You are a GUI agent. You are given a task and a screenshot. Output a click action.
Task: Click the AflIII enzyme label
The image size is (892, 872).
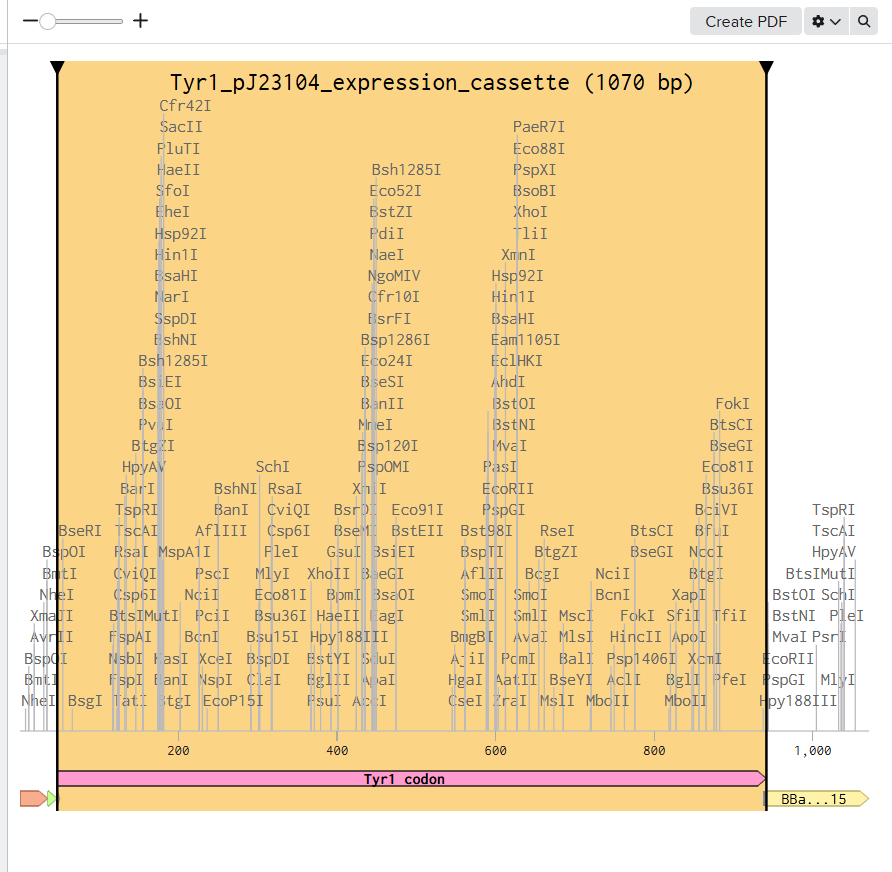(221, 531)
